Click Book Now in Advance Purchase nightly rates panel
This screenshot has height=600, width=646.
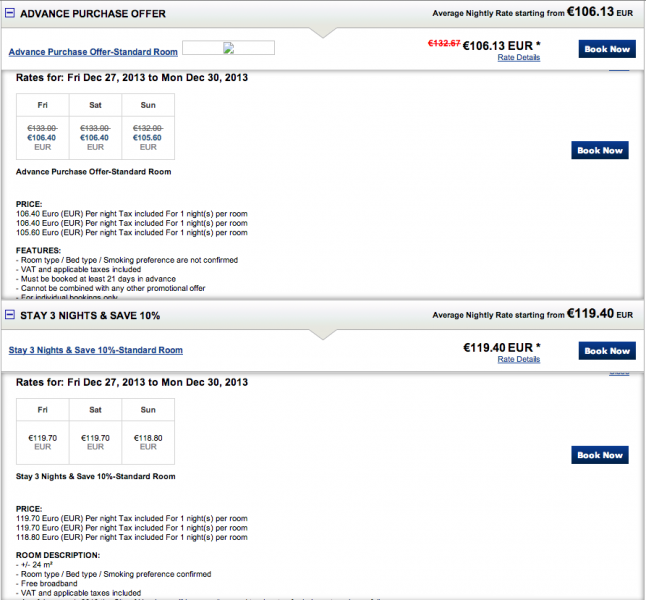tap(599, 150)
